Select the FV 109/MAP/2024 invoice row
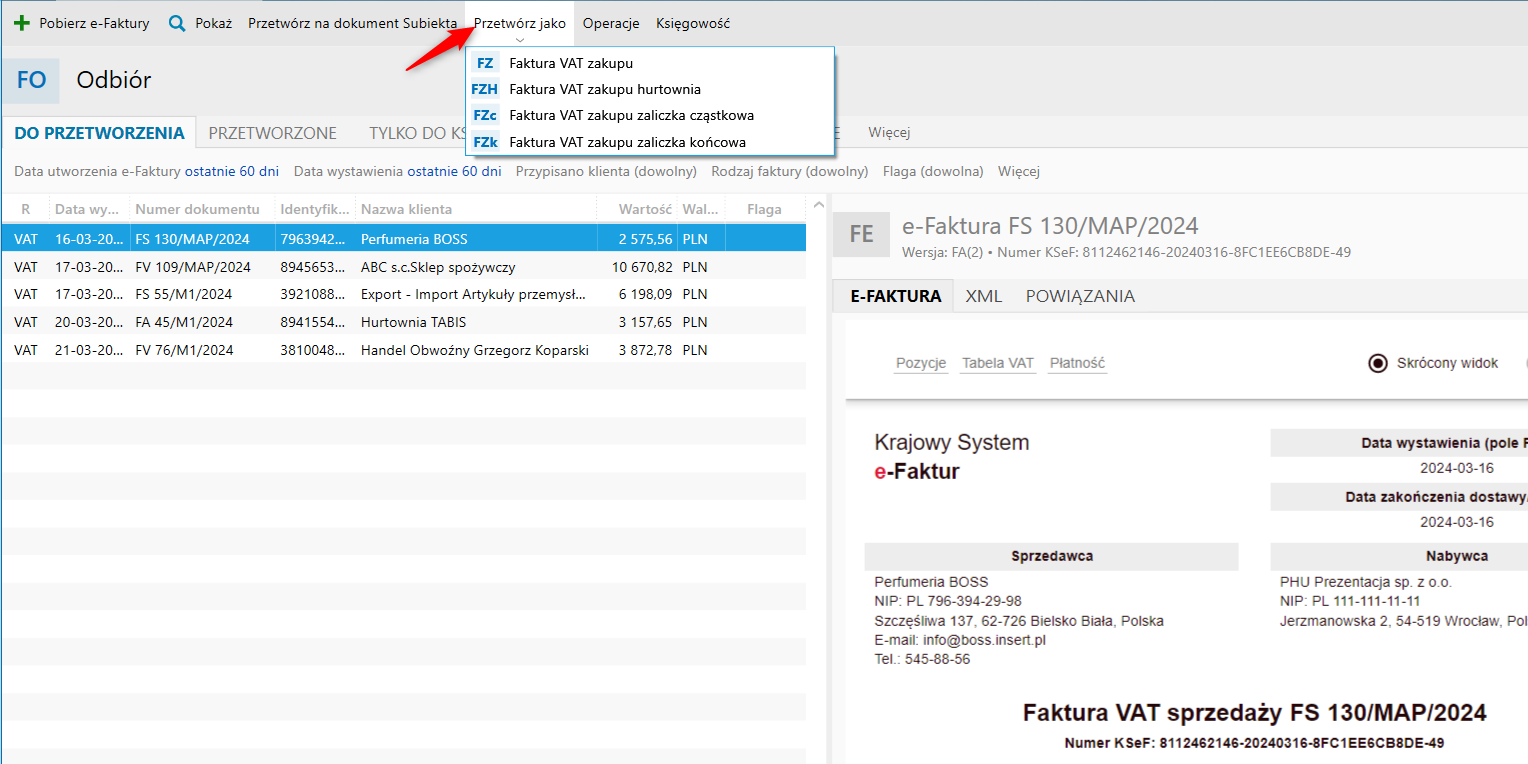Image resolution: width=1528 pixels, height=764 pixels. pos(403,267)
